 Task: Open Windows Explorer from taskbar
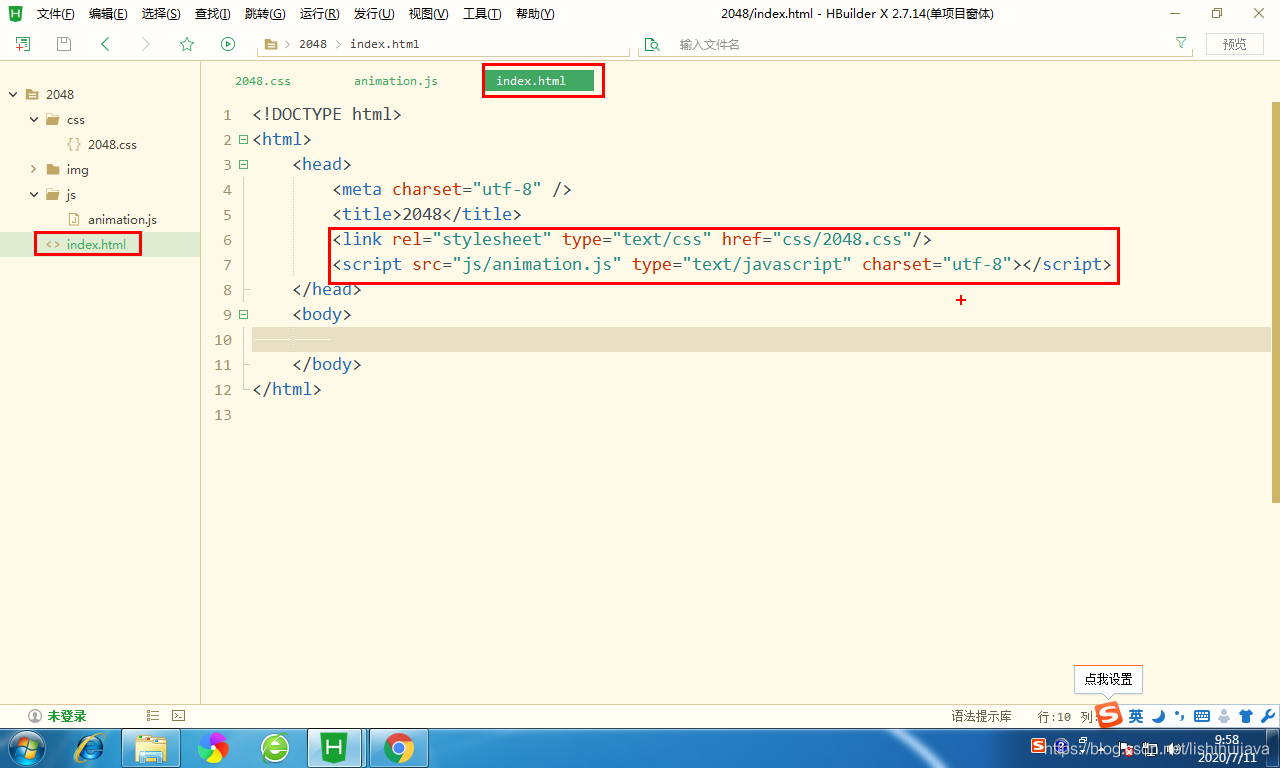coord(151,747)
